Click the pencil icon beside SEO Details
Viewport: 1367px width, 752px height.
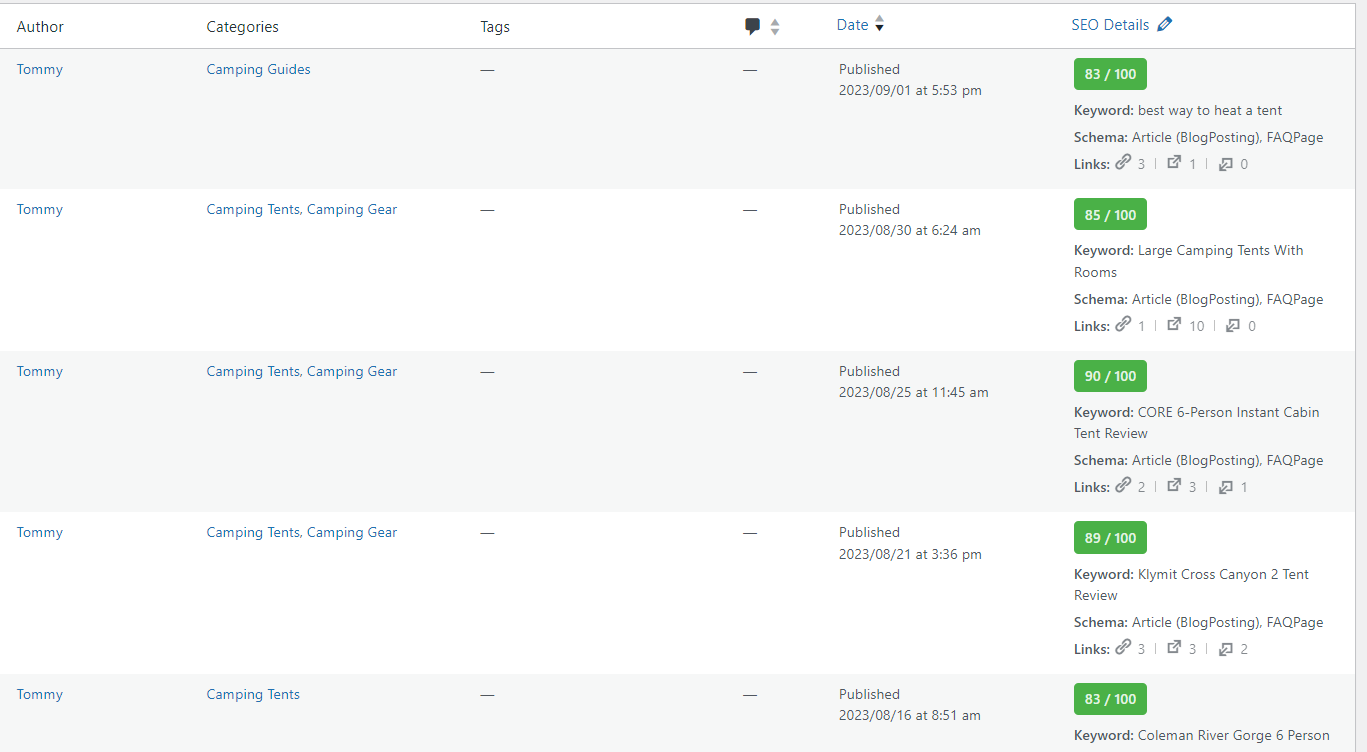1164,23
